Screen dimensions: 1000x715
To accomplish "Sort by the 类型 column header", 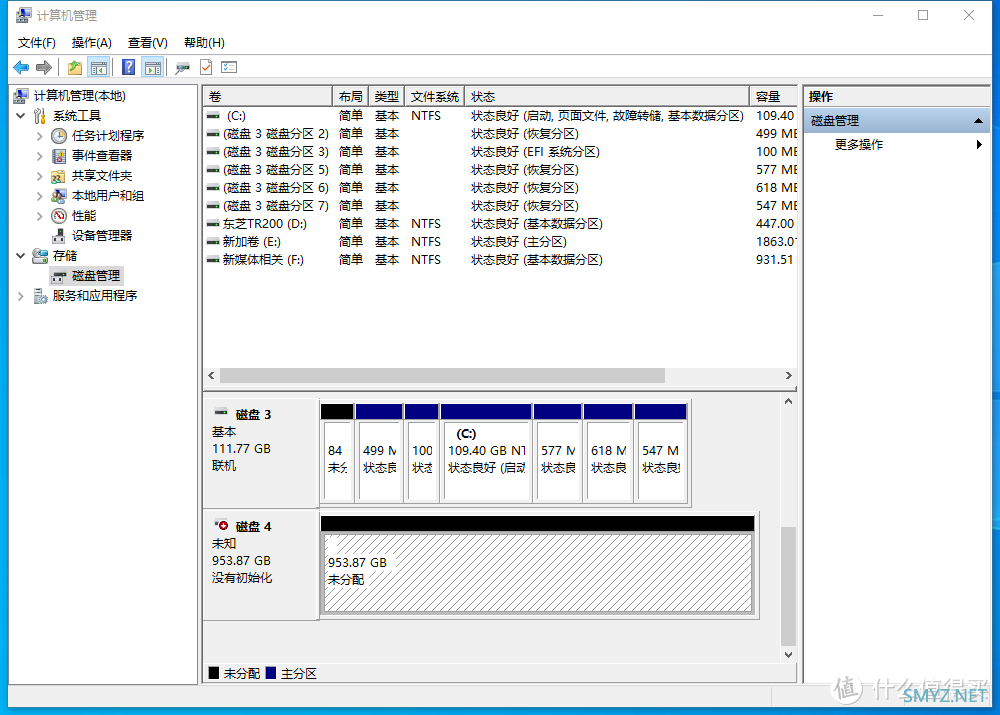I will 386,96.
